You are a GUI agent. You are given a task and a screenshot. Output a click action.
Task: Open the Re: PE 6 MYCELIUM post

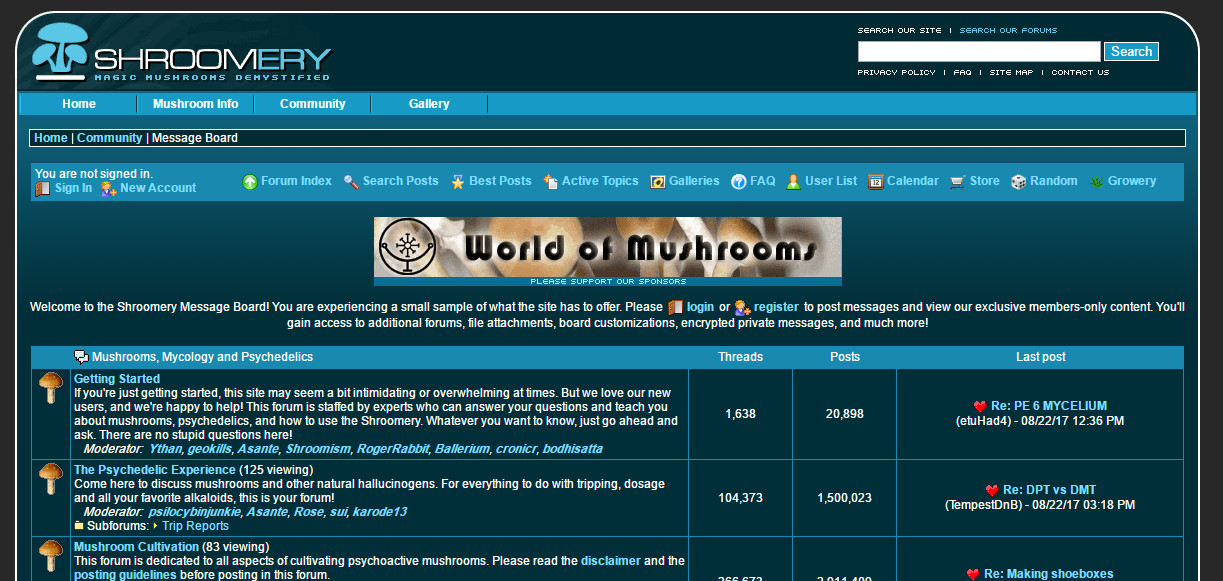(x=1049, y=406)
